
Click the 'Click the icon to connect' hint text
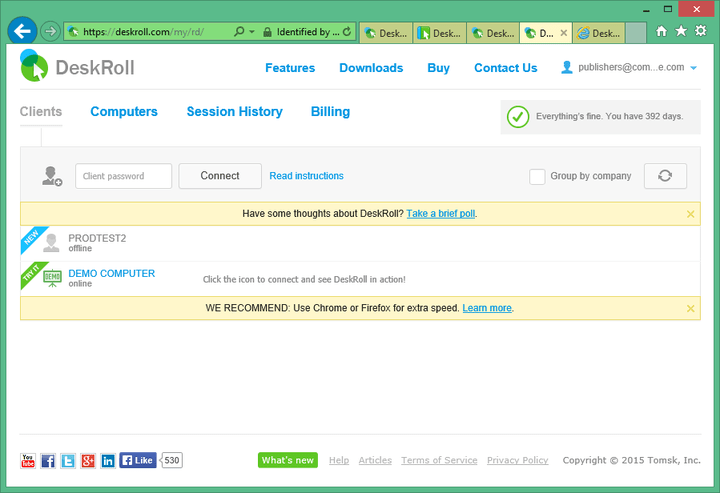[x=304, y=279]
